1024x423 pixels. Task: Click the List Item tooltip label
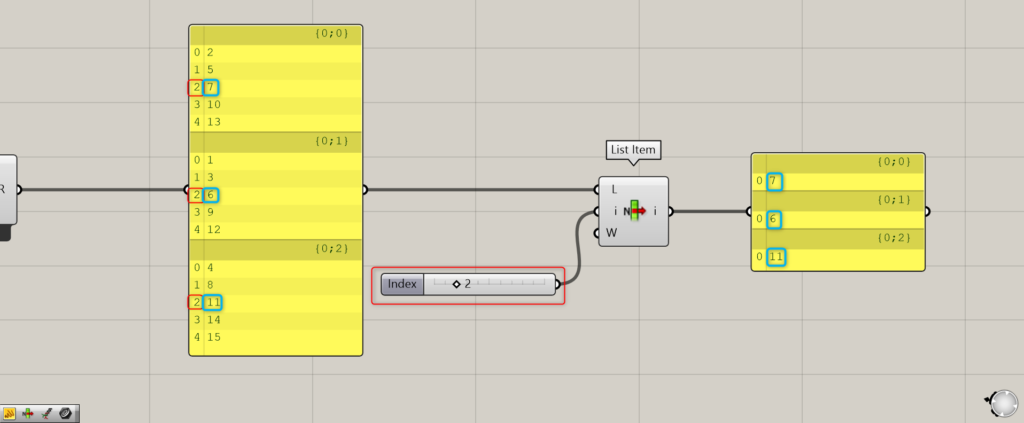coord(633,150)
